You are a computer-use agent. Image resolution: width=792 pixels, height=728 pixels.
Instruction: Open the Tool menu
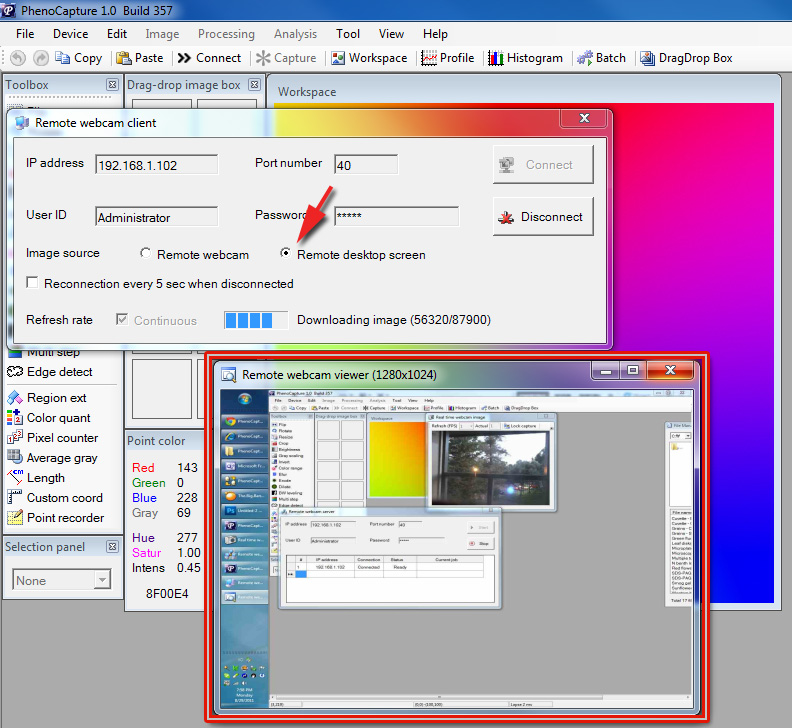pos(348,34)
